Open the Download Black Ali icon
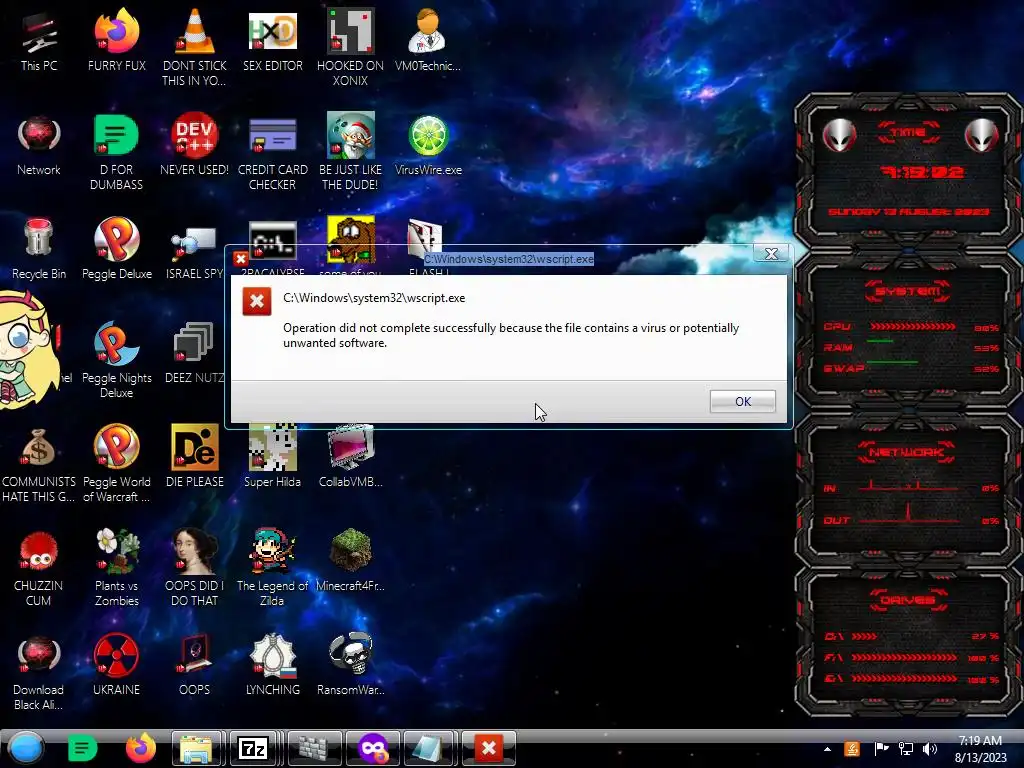 pyautogui.click(x=39, y=673)
